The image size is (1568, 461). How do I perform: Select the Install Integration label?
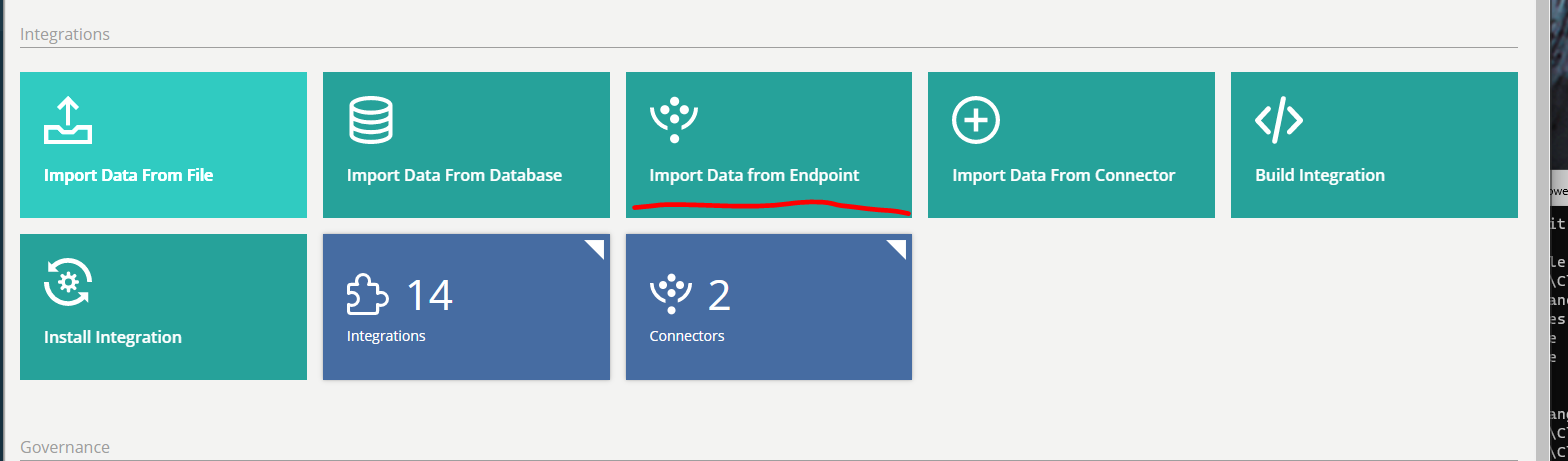point(113,337)
